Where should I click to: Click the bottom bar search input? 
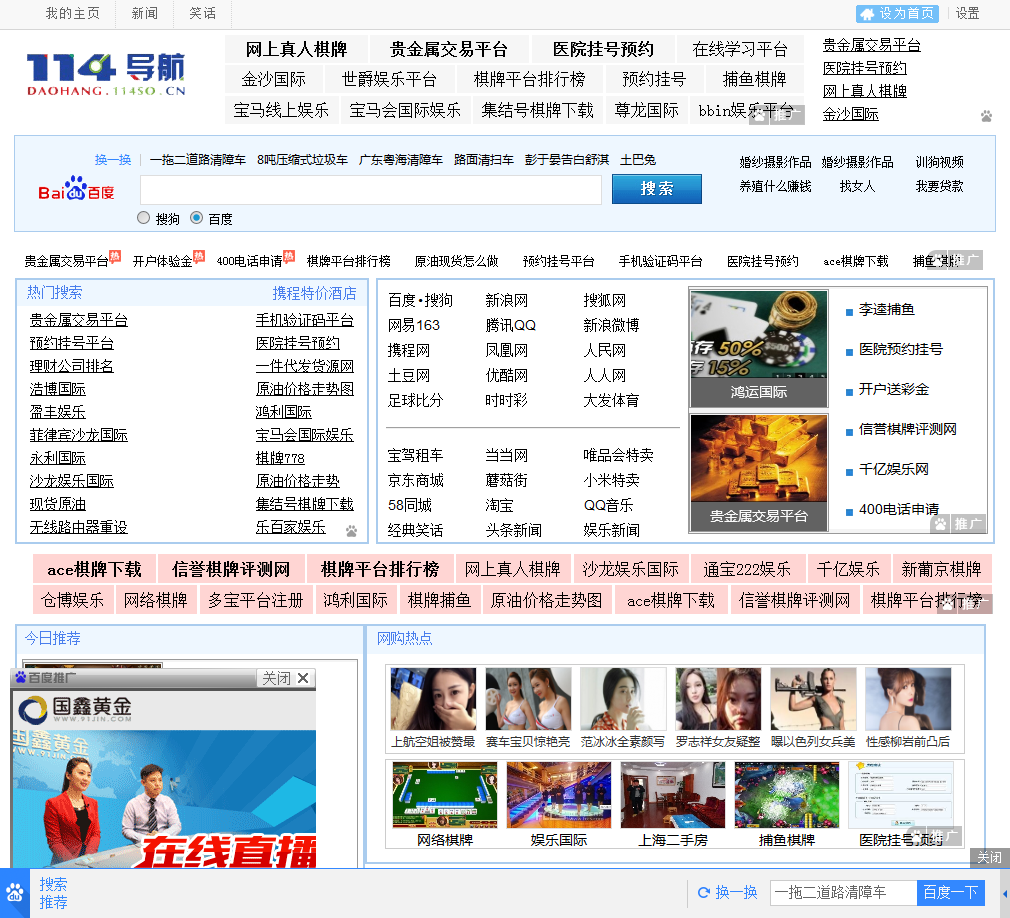[843, 892]
